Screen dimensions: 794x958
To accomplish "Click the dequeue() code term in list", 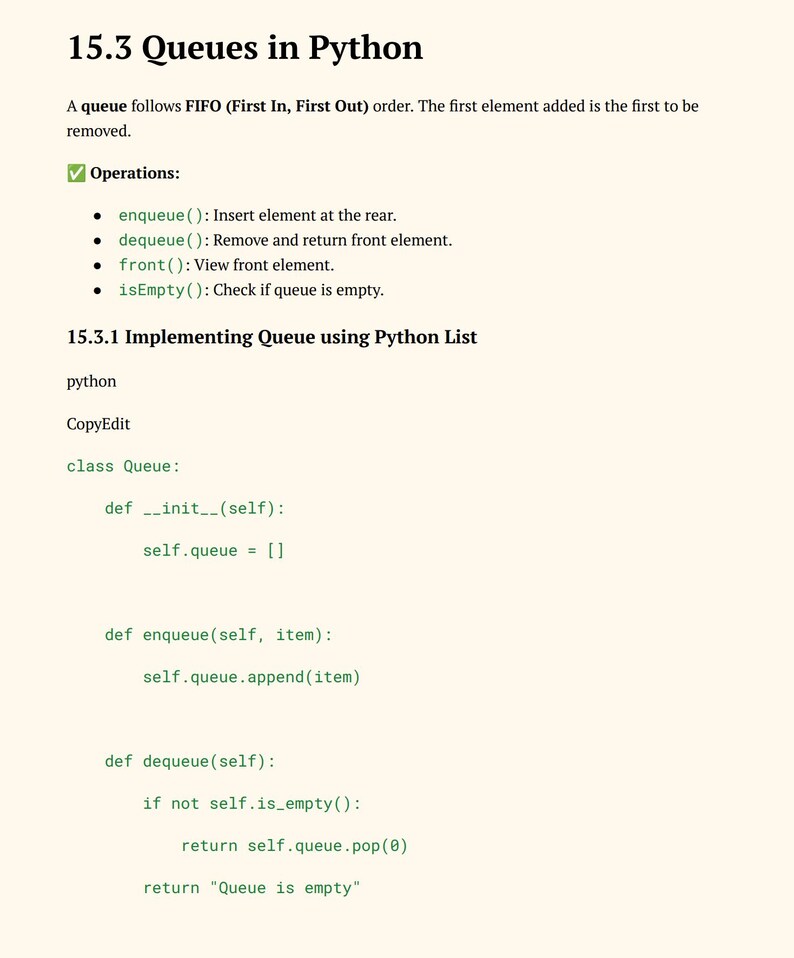I will click(x=161, y=240).
